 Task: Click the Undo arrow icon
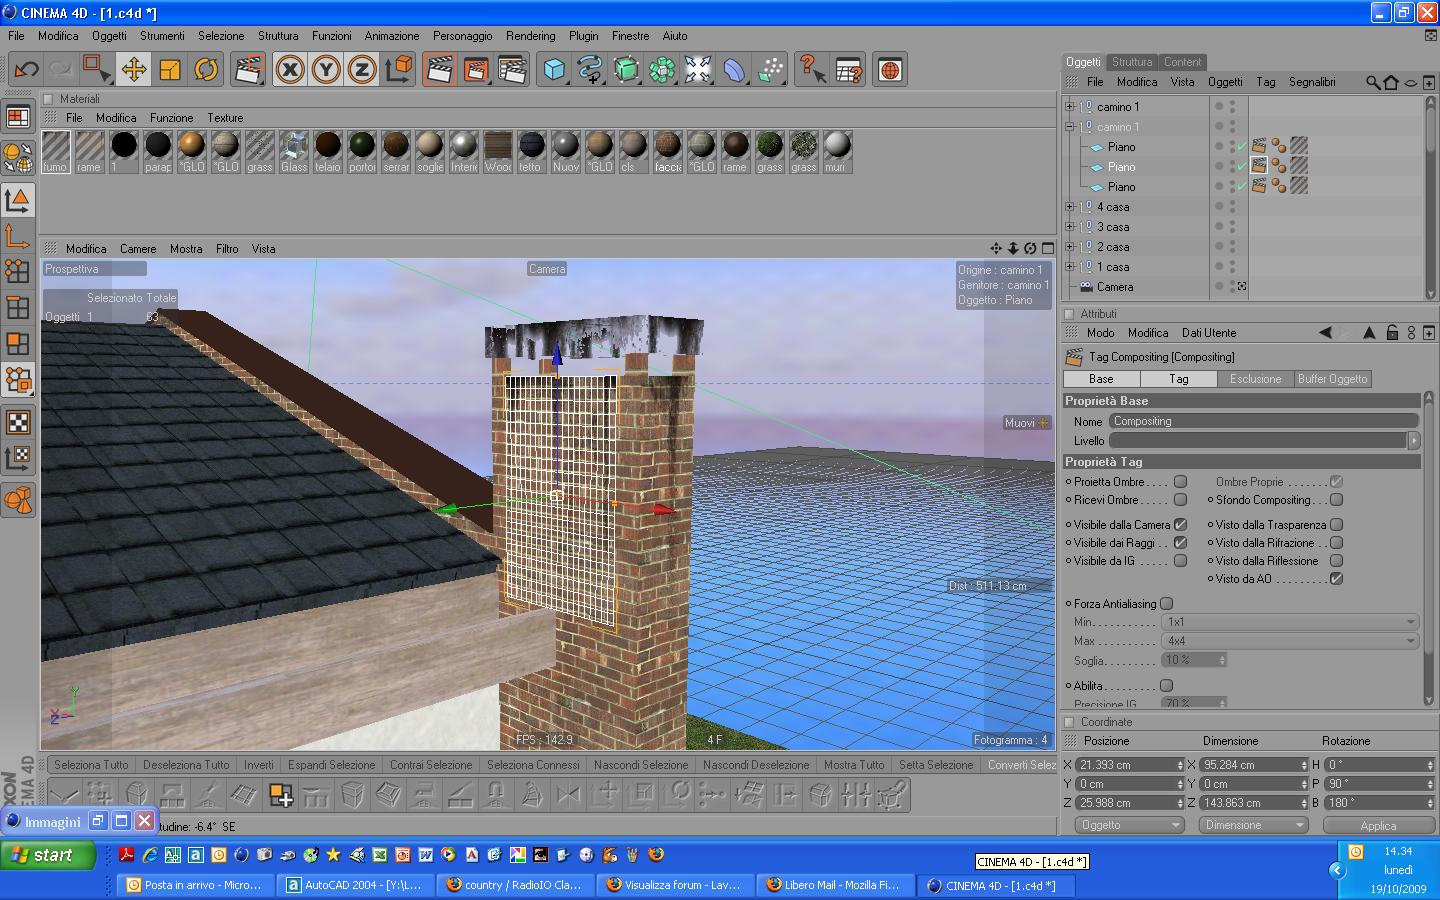point(26,70)
